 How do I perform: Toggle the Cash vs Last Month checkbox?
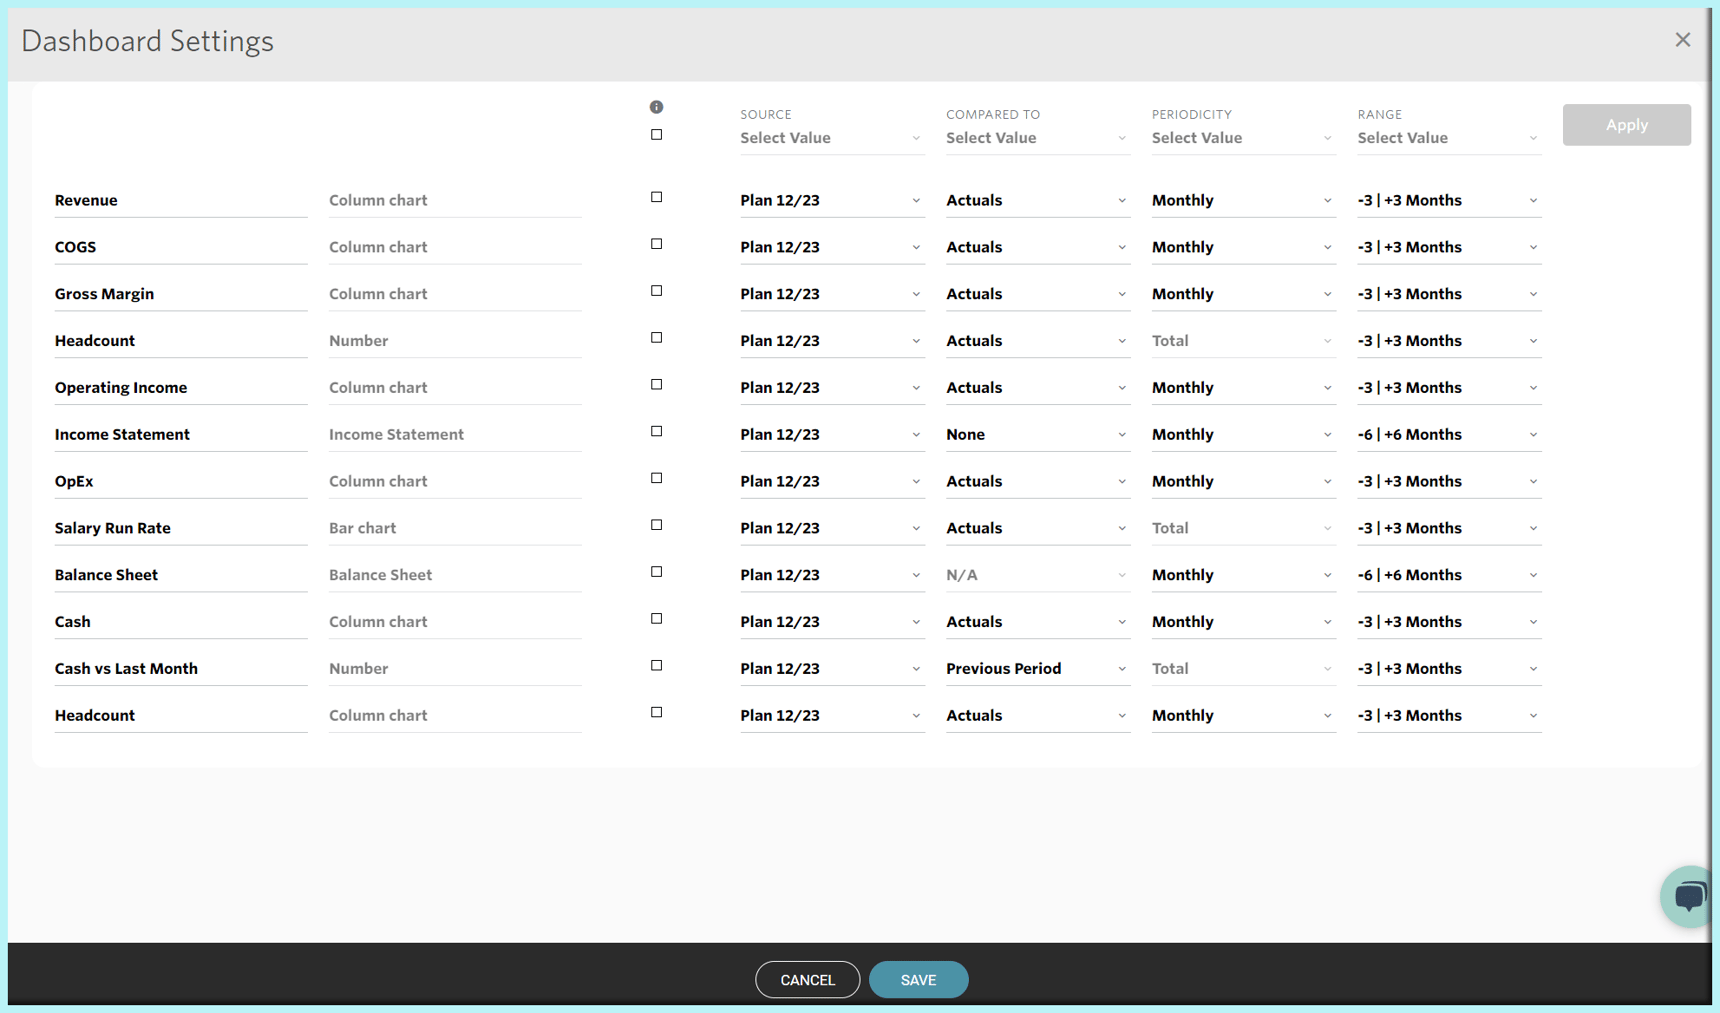coord(656,666)
